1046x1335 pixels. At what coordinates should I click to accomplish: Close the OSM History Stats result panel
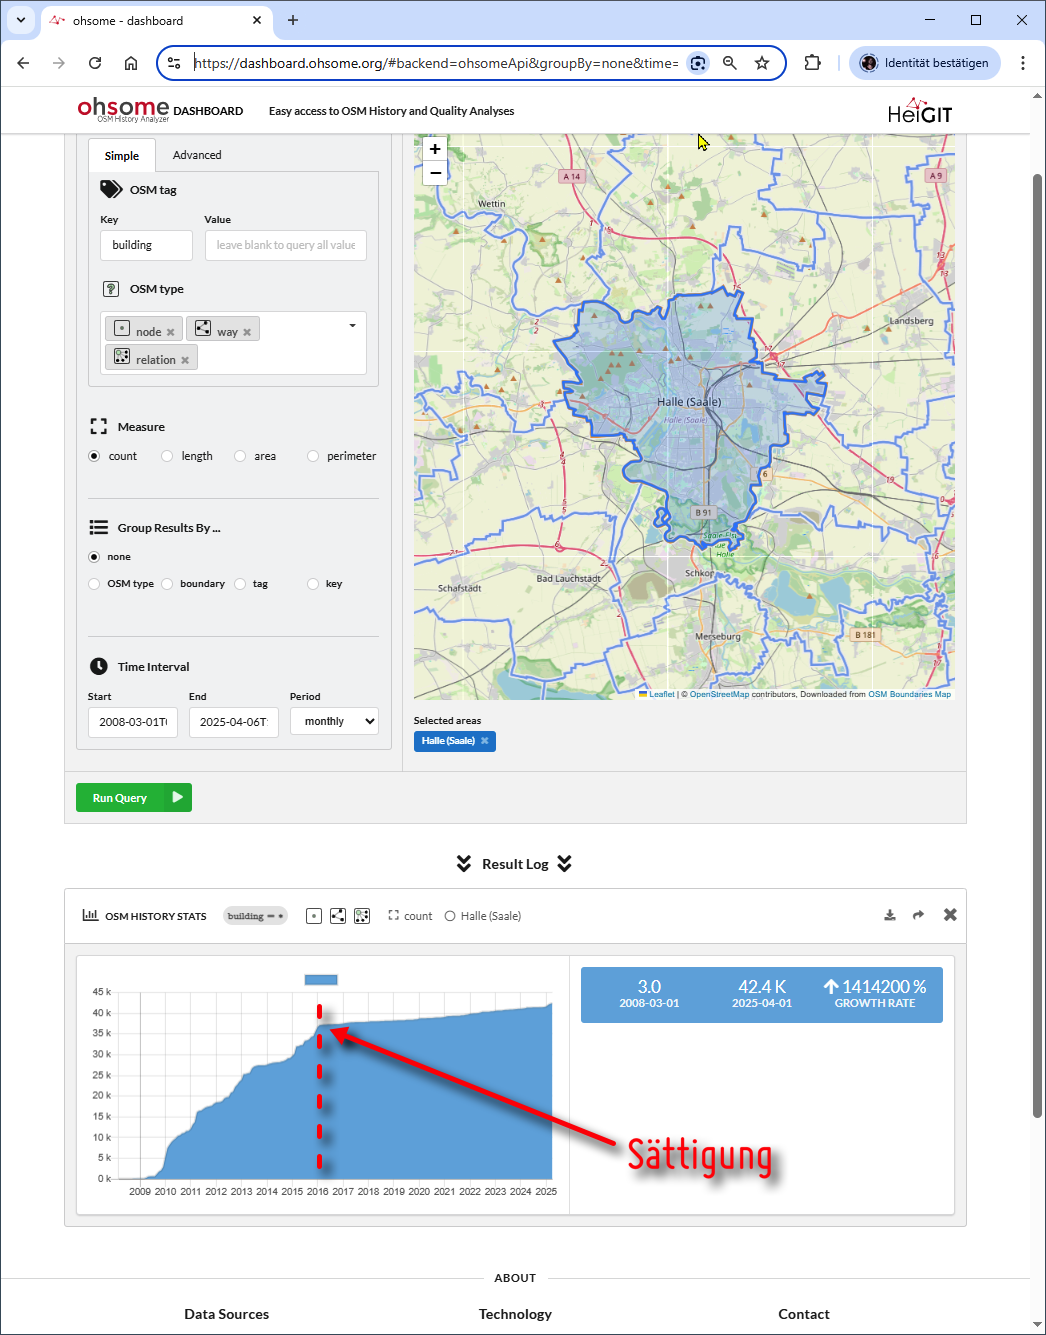pyautogui.click(x=950, y=915)
